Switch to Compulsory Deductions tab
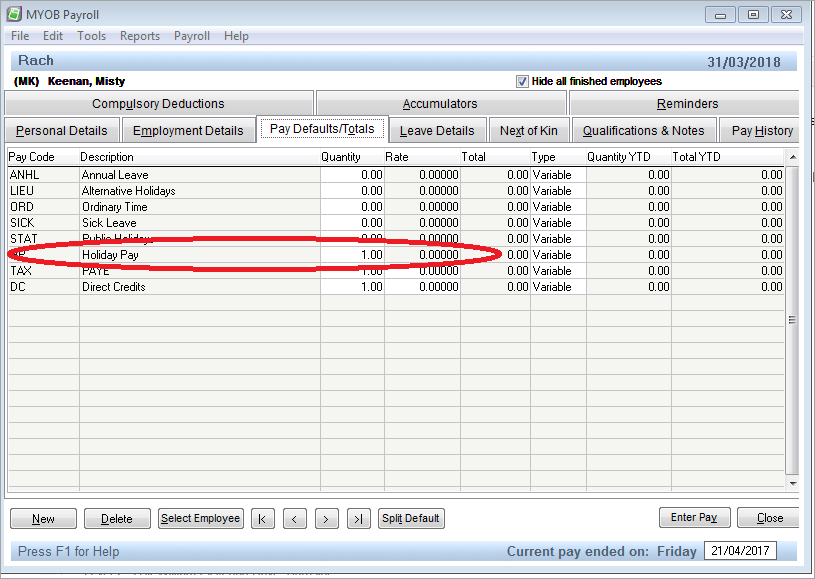This screenshot has width=815, height=579. coord(159,103)
